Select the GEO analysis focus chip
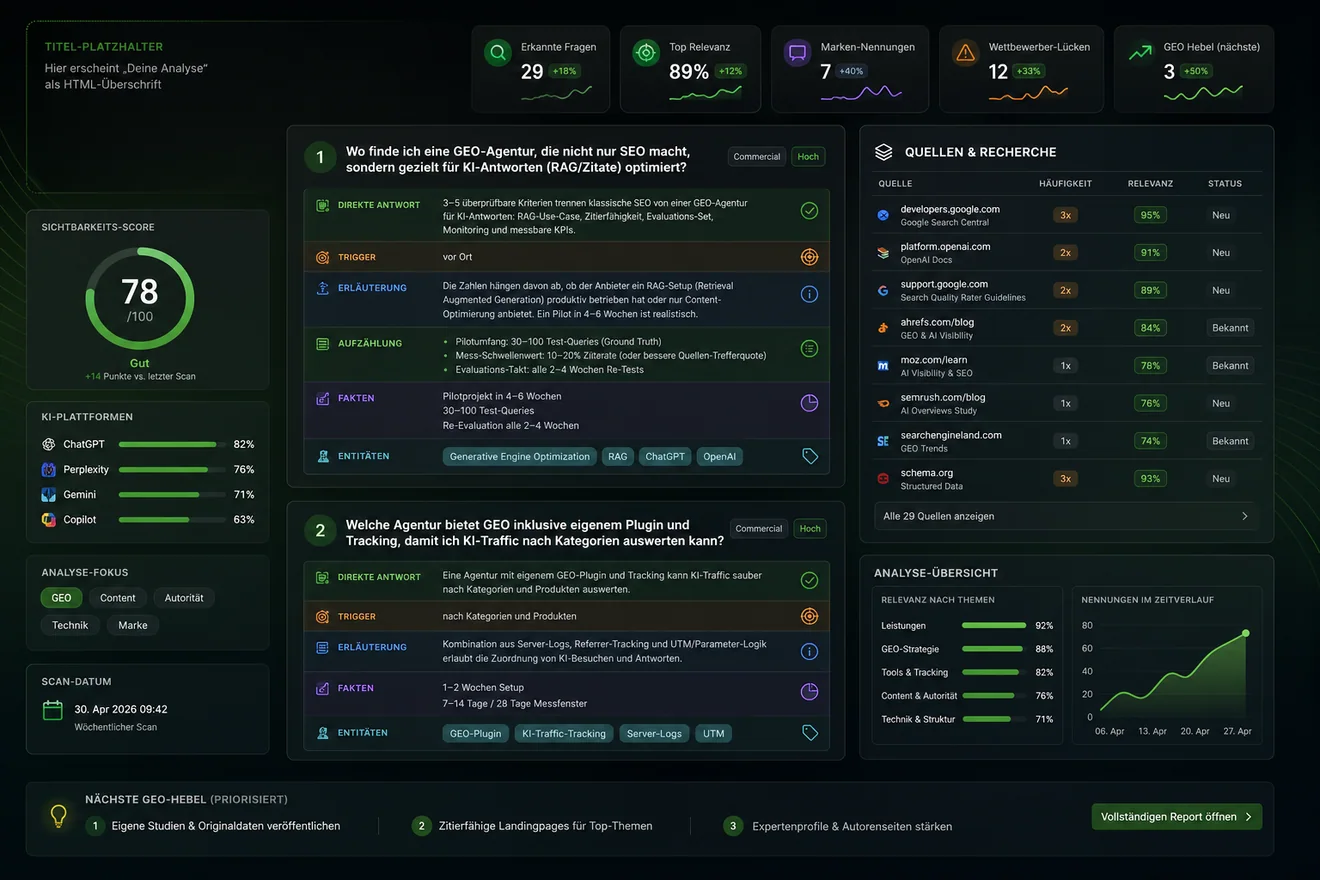The image size is (1320, 880). click(x=61, y=598)
